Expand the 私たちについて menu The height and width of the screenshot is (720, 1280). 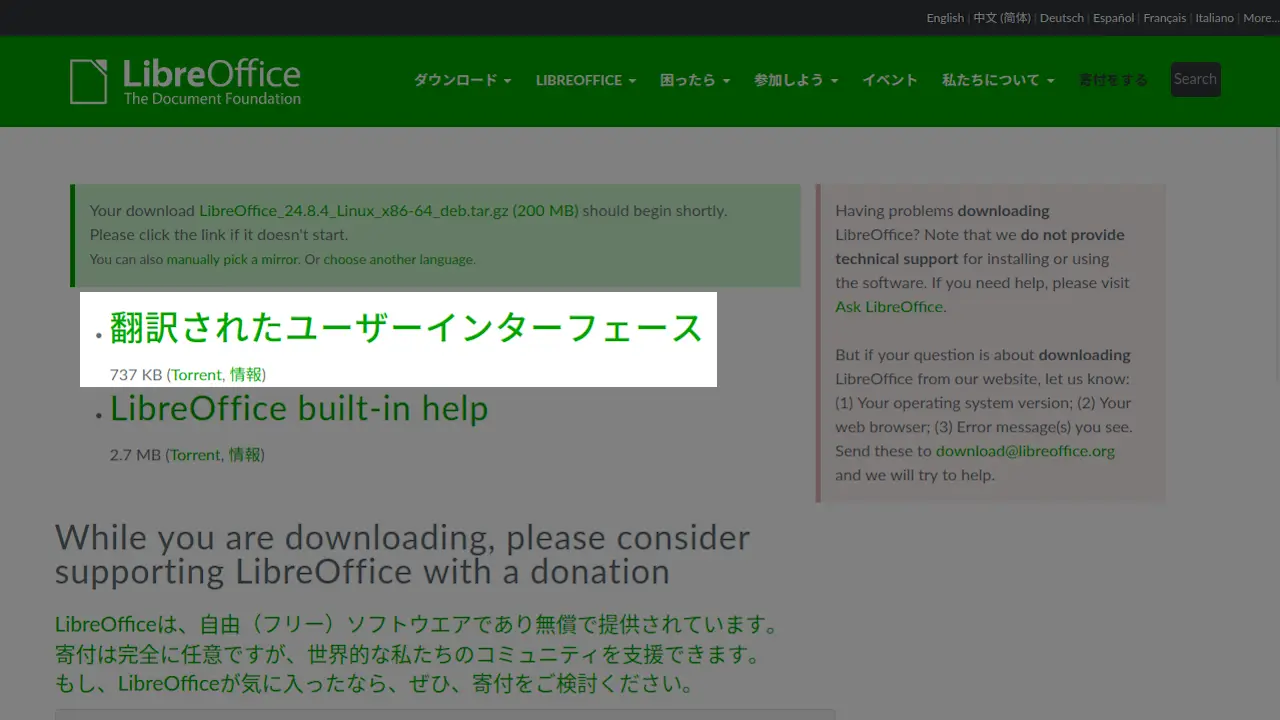click(997, 80)
